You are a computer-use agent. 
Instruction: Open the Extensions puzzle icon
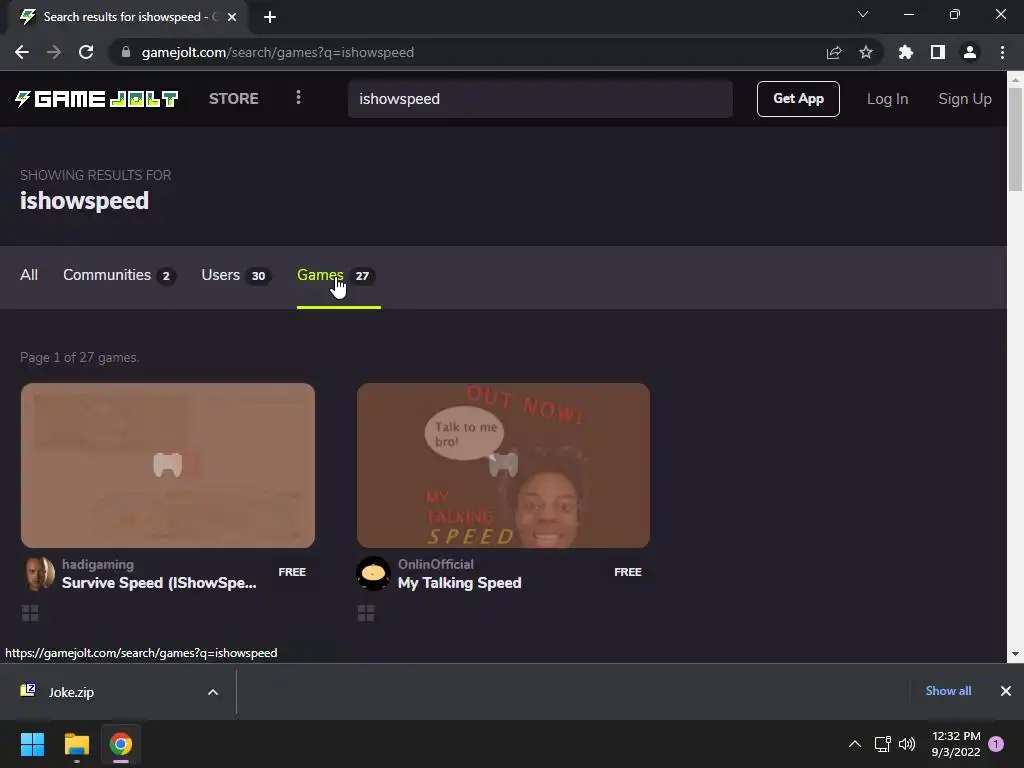pos(905,52)
